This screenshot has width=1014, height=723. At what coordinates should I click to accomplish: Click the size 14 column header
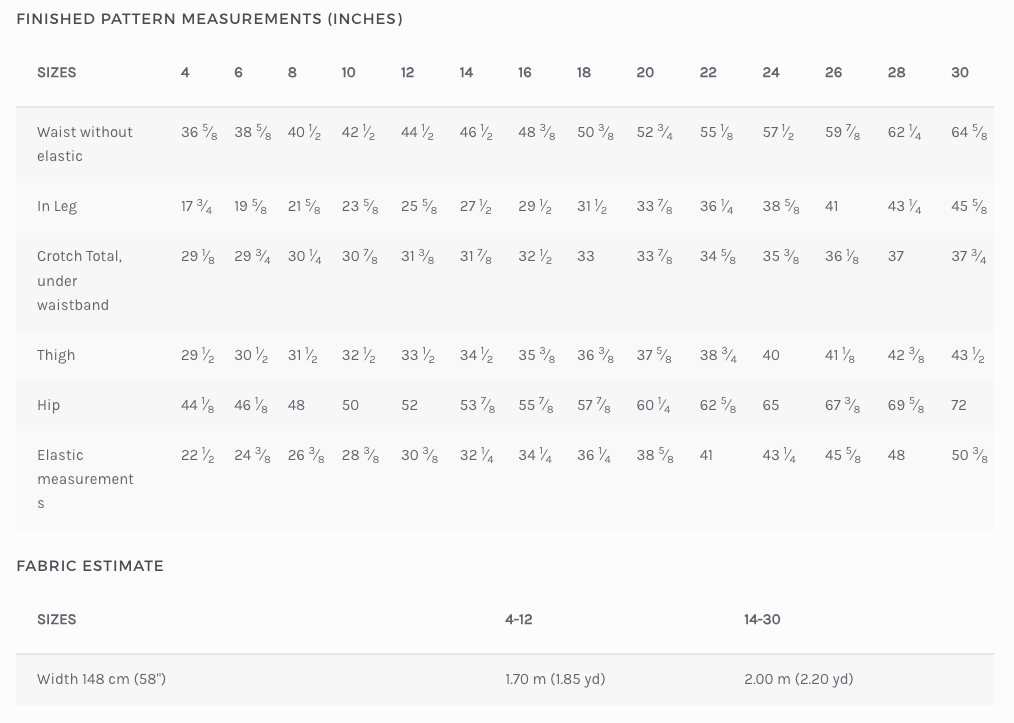[466, 72]
